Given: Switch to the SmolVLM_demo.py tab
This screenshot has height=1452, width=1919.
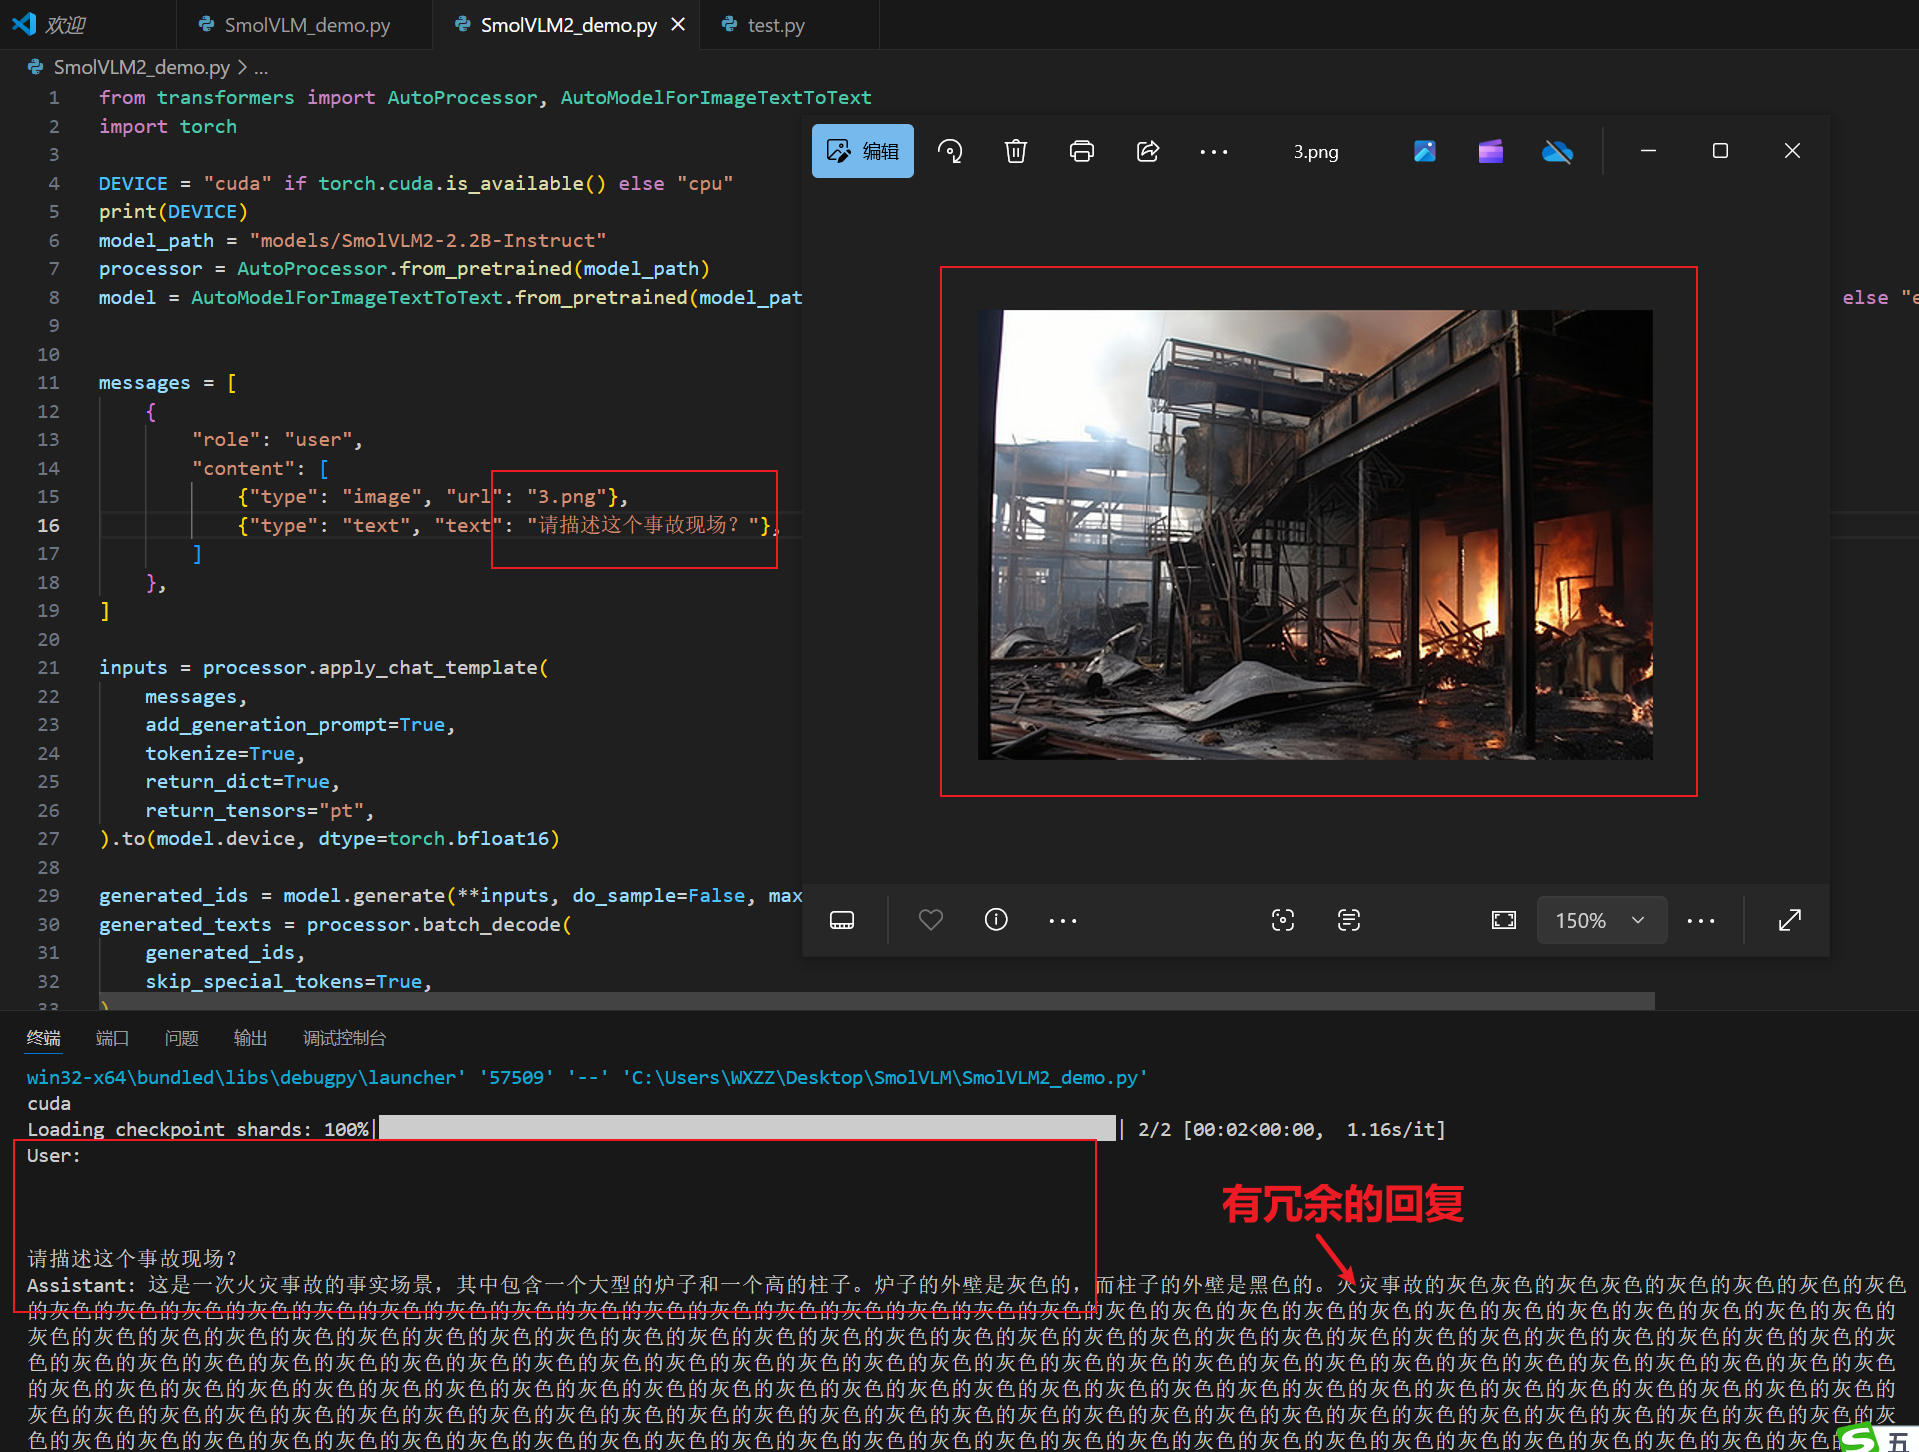Looking at the screenshot, I should (306, 25).
